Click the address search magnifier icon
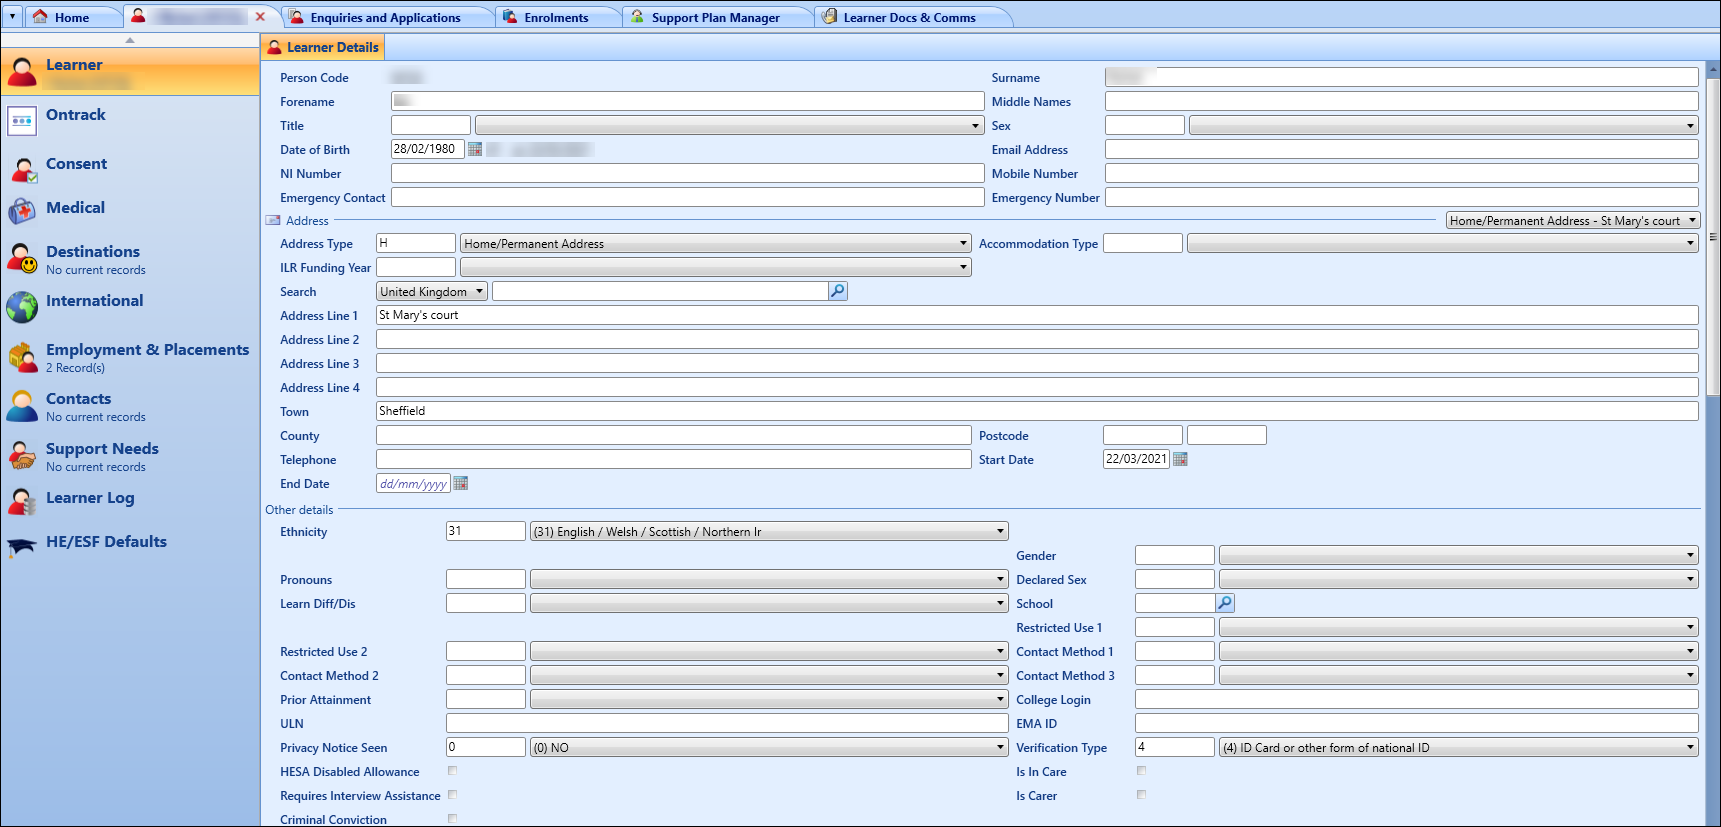This screenshot has width=1721, height=827. (x=838, y=291)
